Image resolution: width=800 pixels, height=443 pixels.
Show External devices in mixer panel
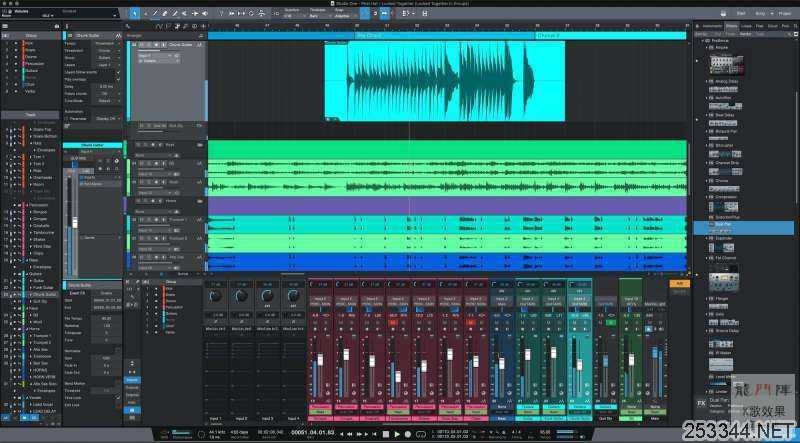tap(132, 395)
